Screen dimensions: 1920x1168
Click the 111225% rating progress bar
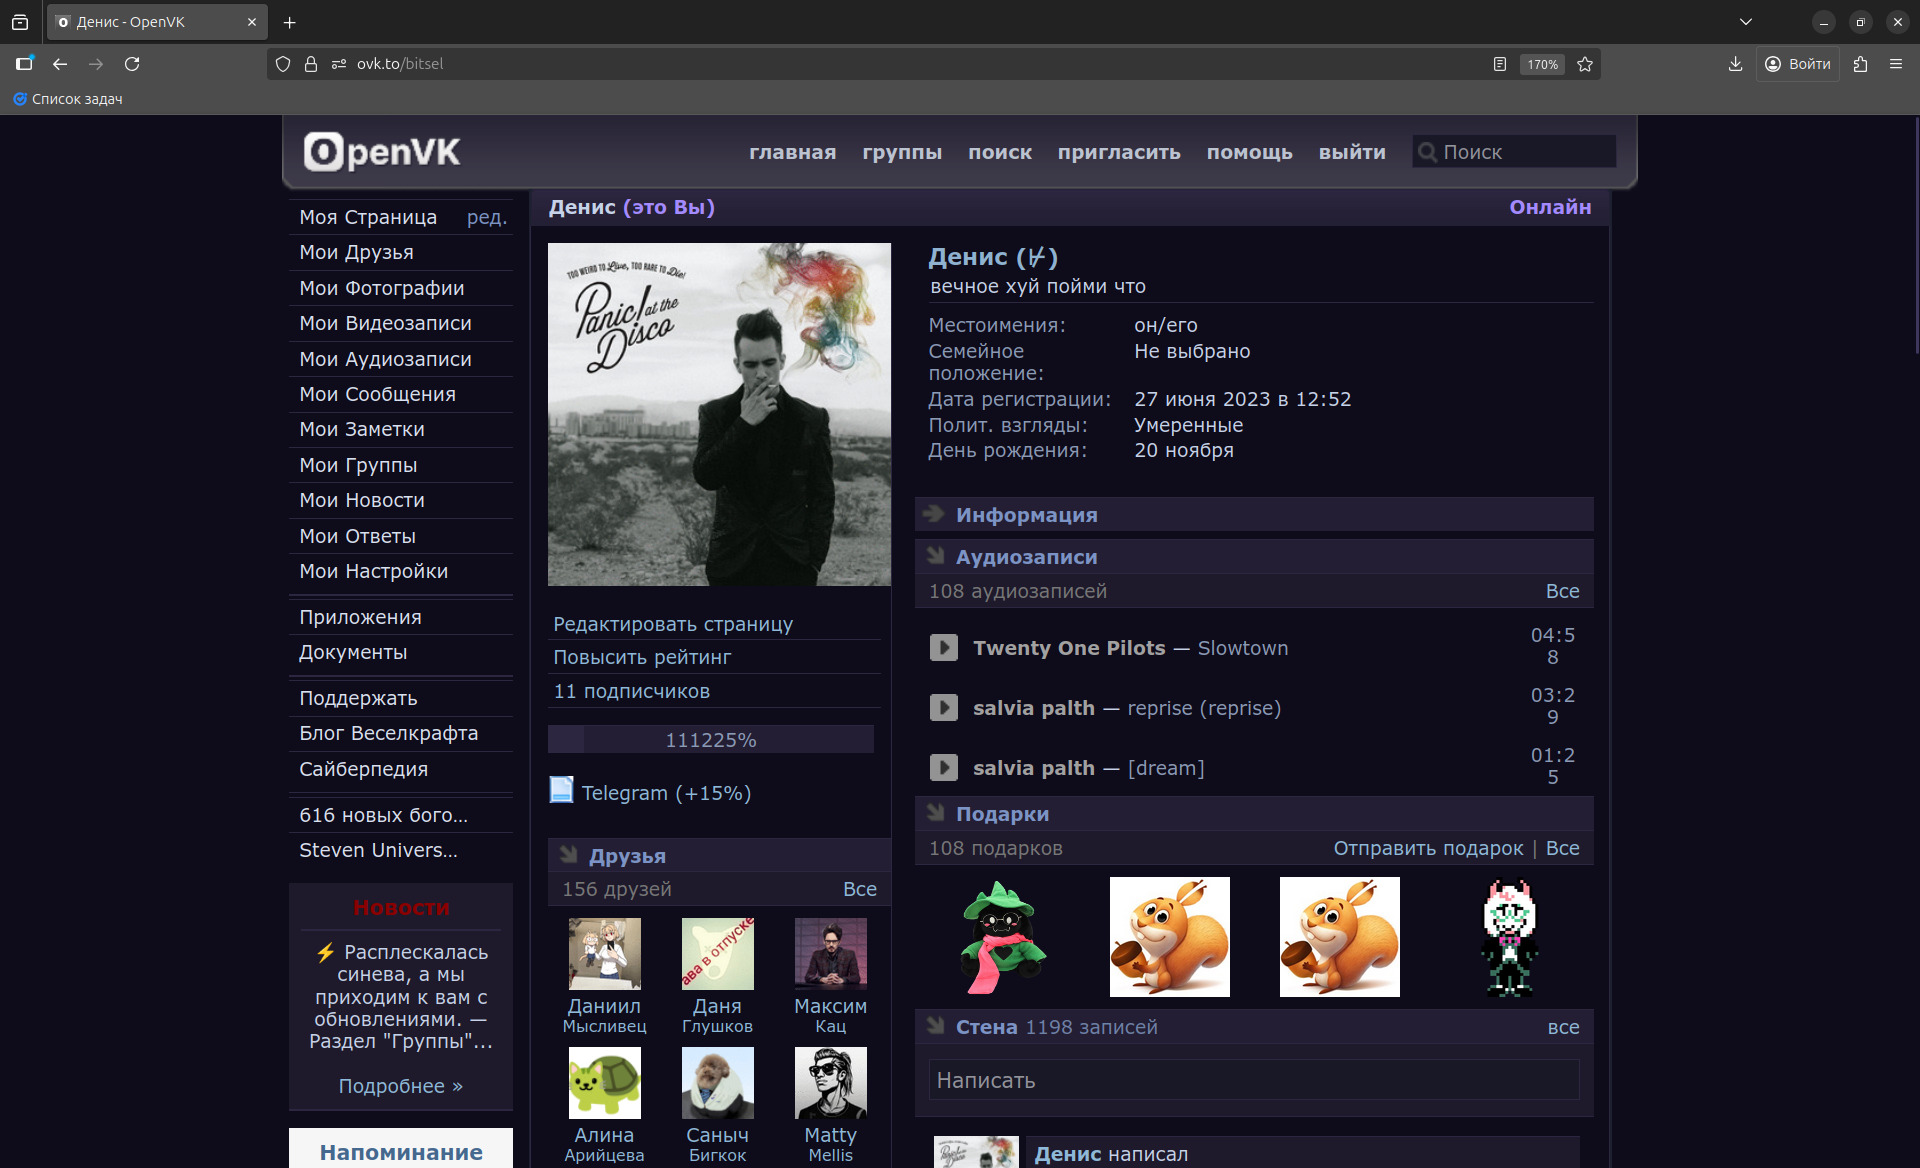click(x=710, y=740)
